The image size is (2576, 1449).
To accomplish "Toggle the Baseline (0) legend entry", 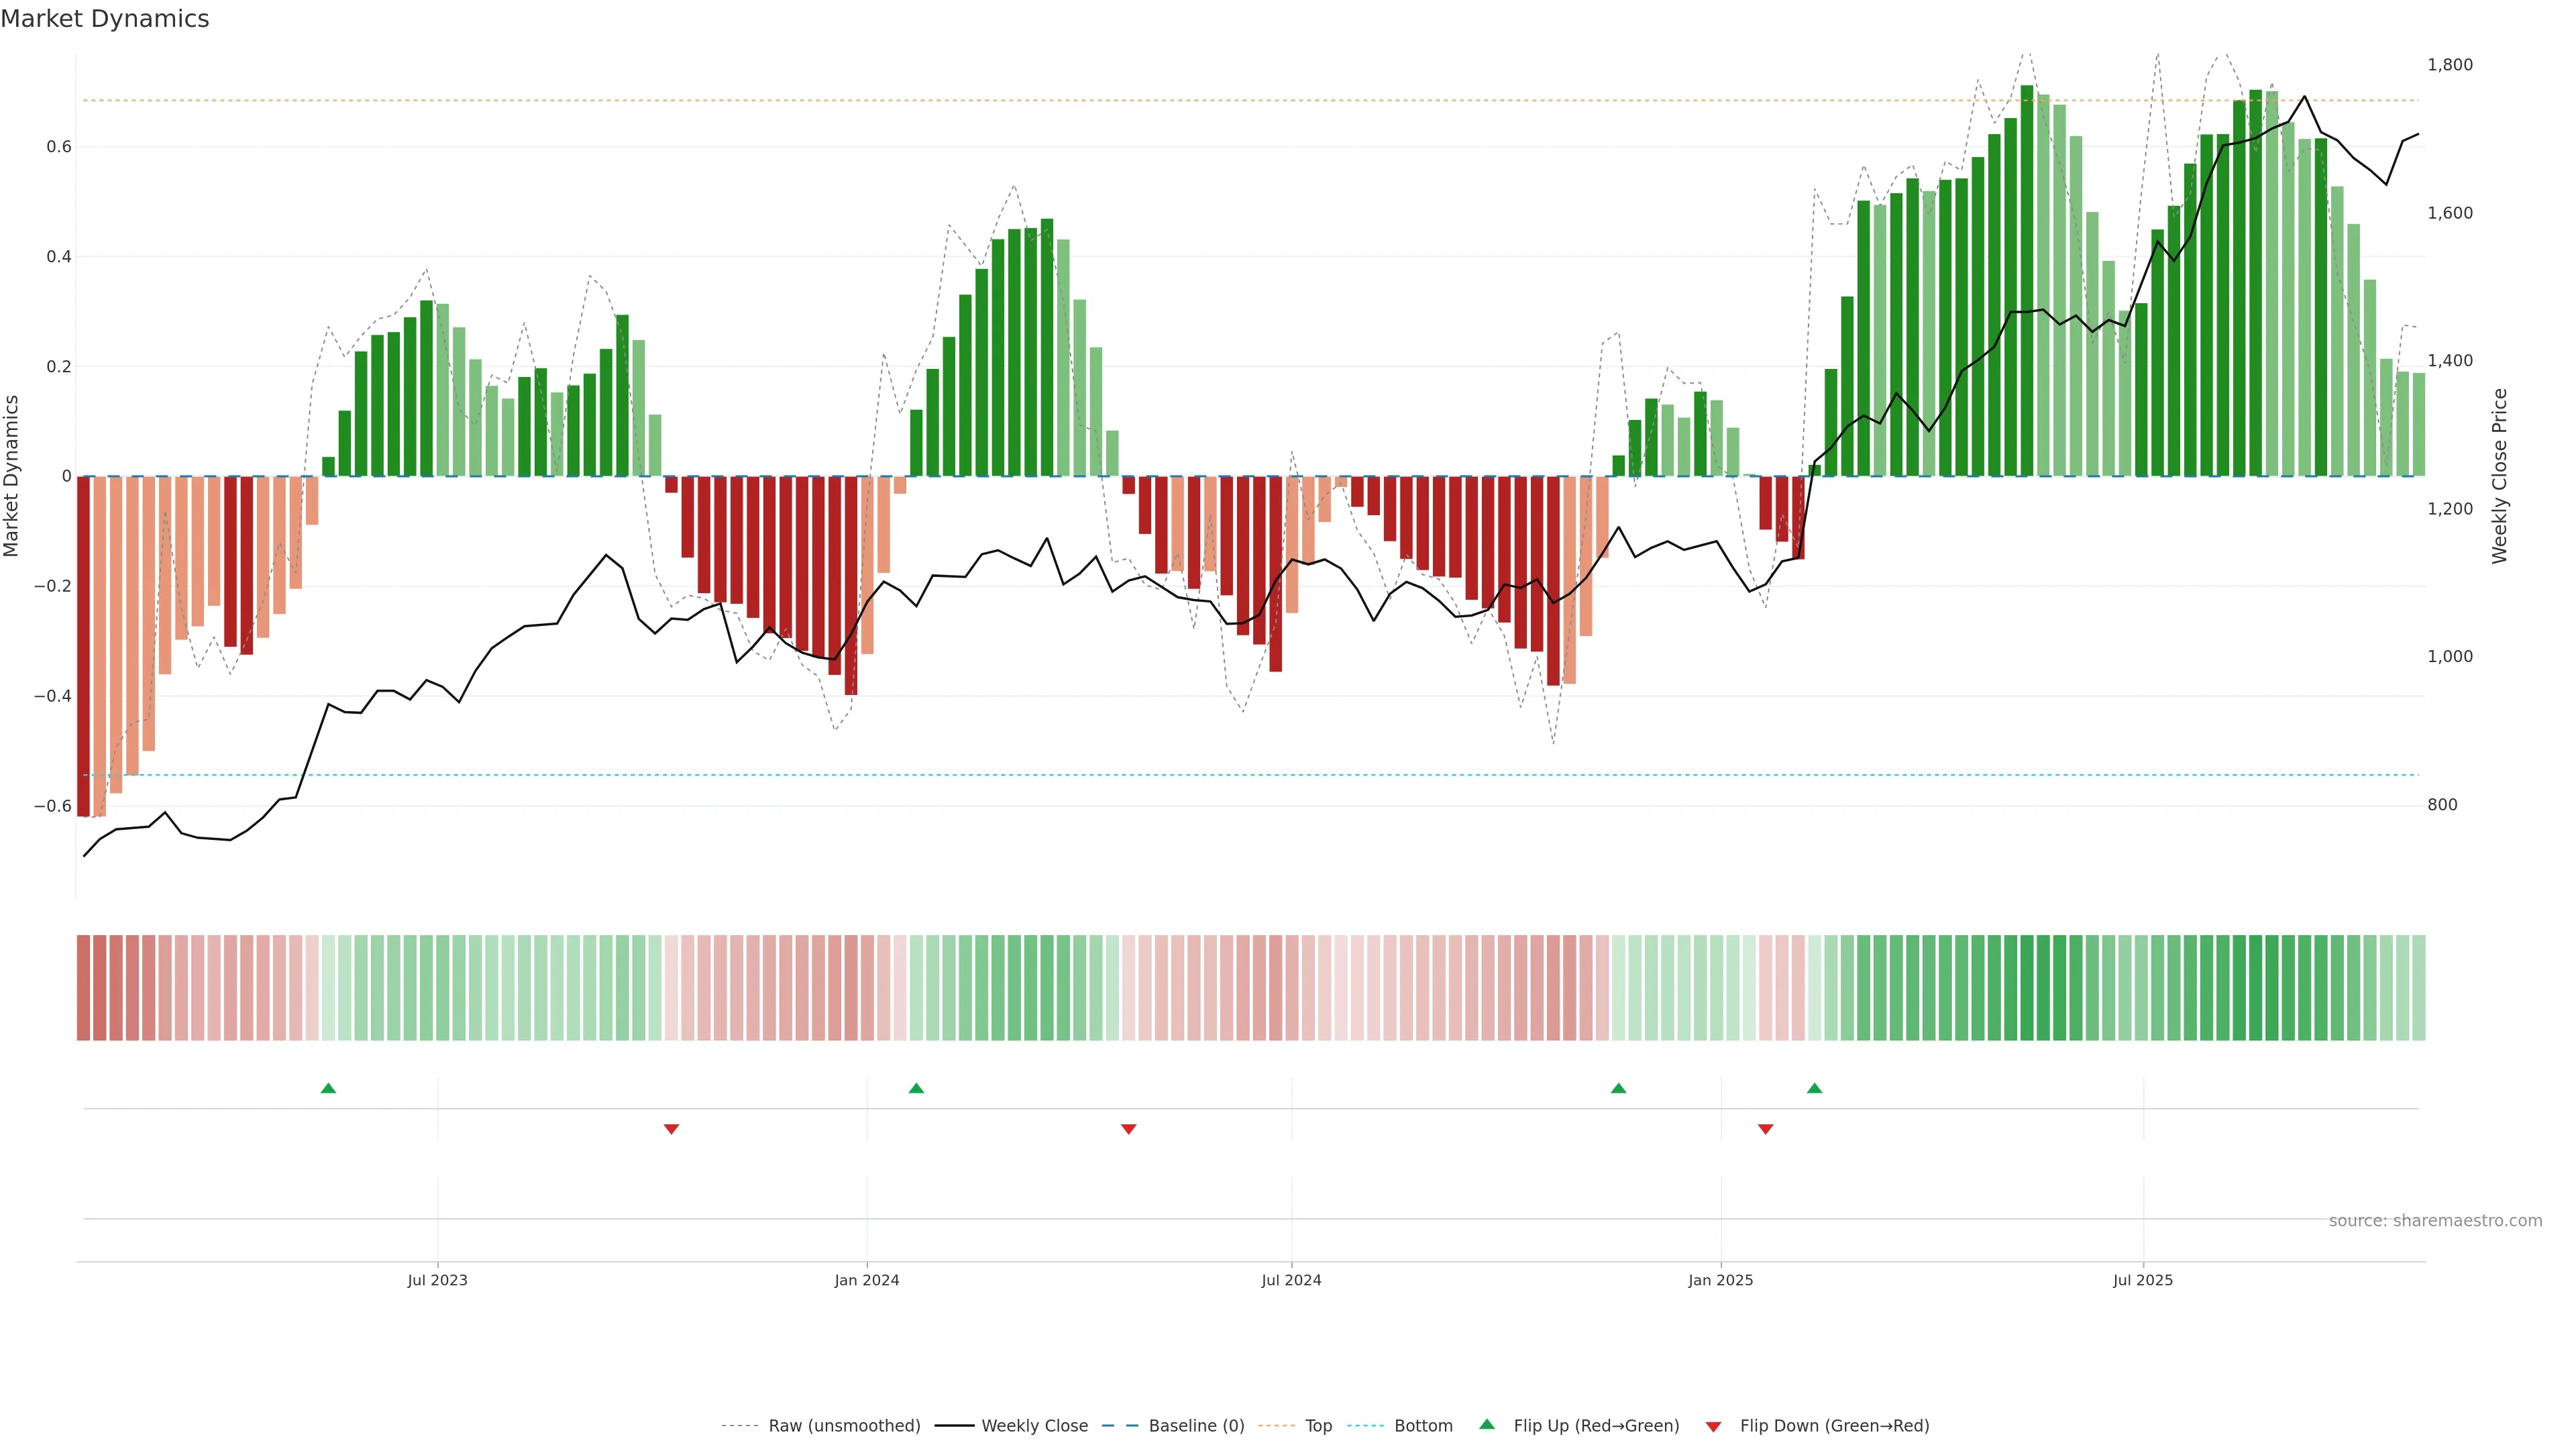I will (x=1196, y=1426).
